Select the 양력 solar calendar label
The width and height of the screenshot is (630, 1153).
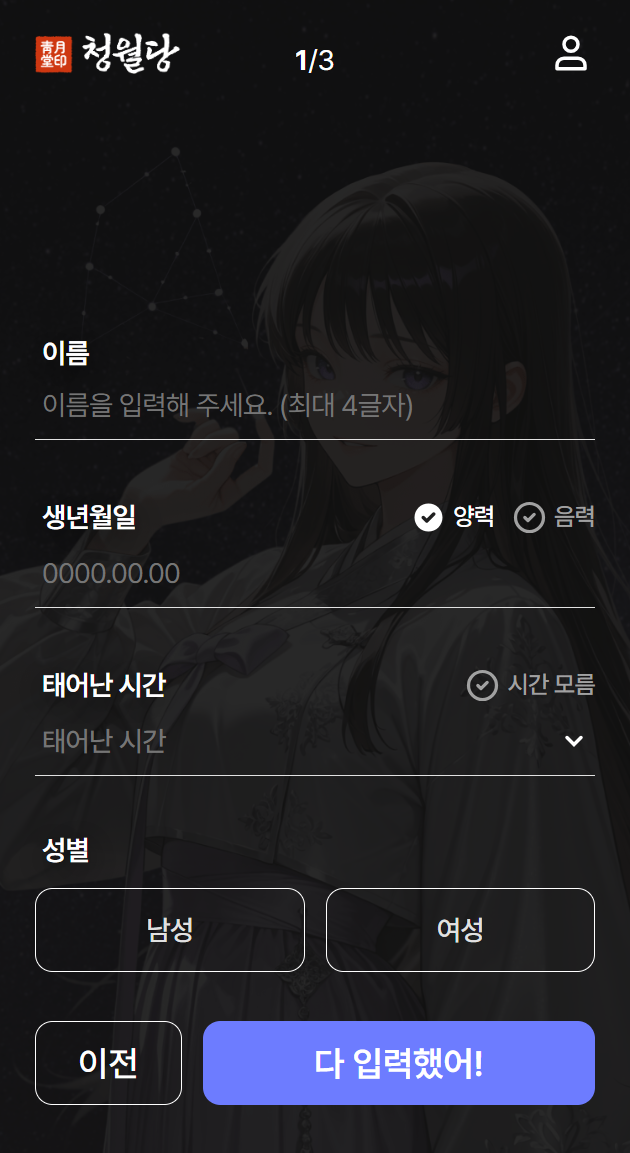coord(474,518)
